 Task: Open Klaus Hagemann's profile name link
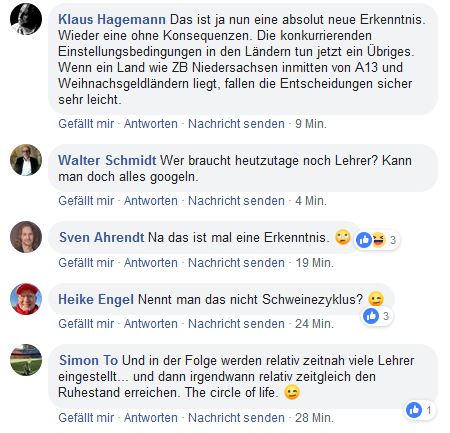click(x=112, y=19)
